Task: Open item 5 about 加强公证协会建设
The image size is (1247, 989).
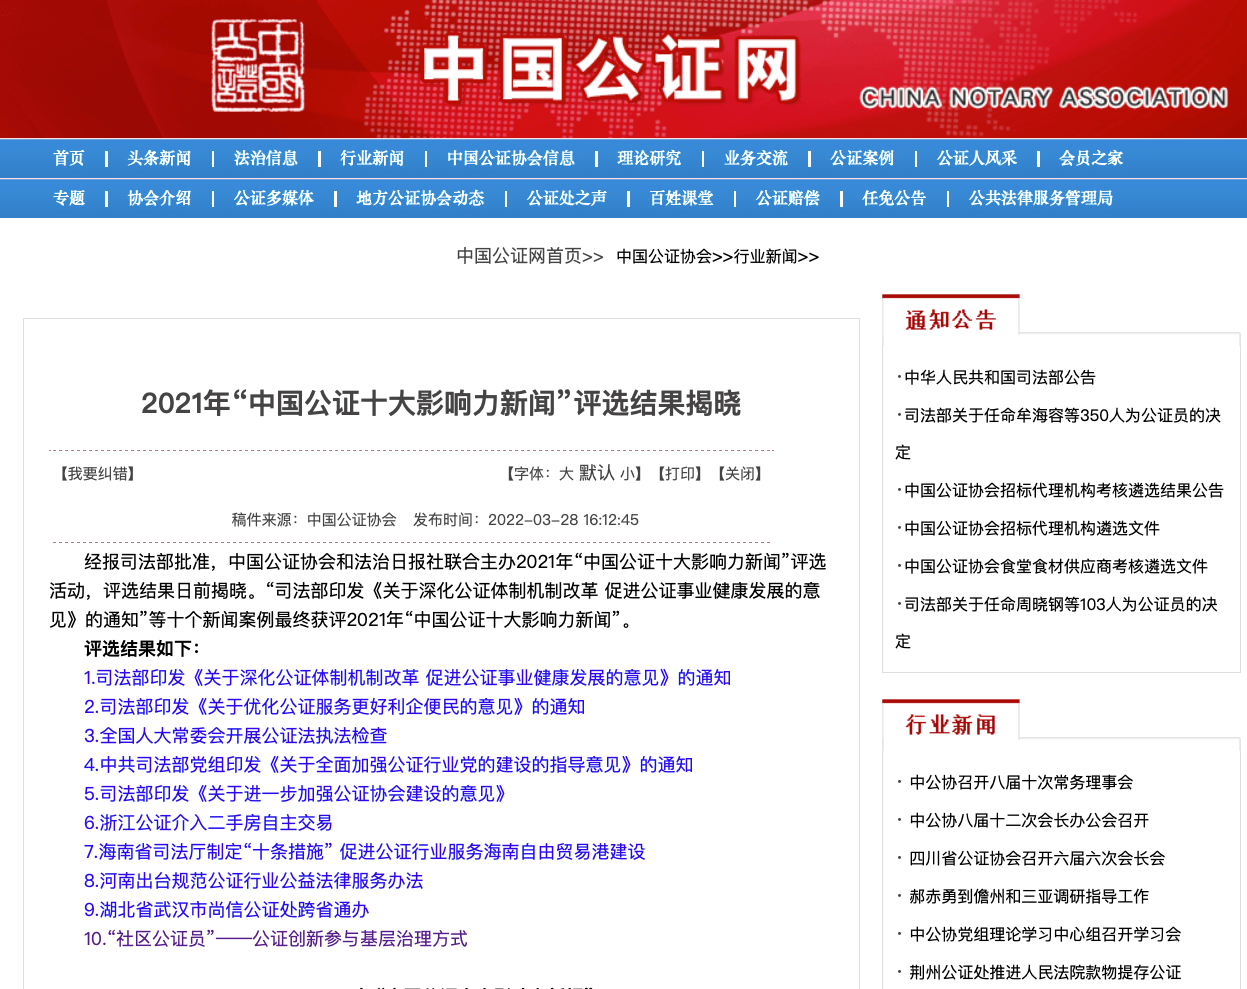Action: pos(298,794)
